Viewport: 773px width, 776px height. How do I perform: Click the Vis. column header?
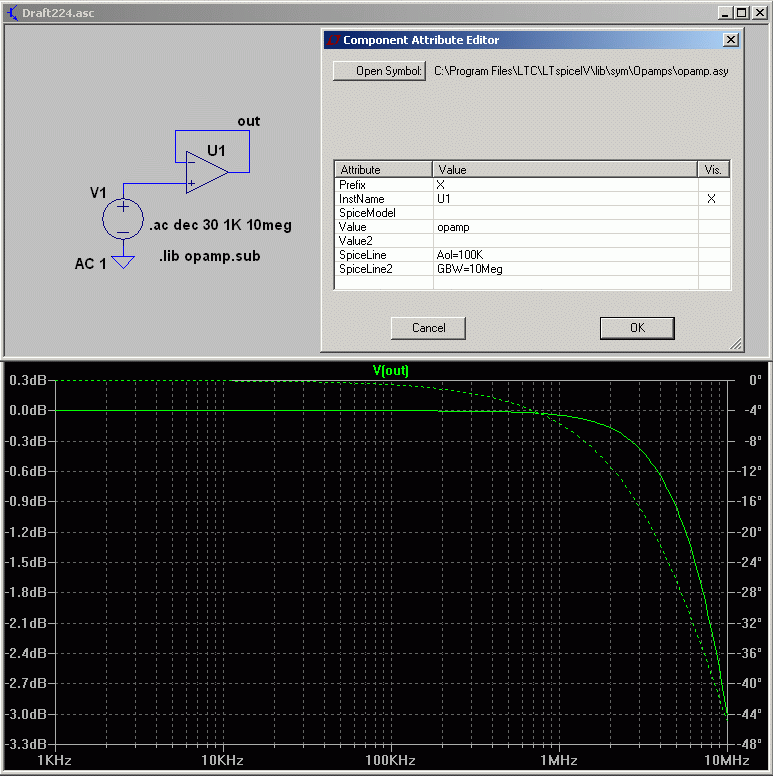pyautogui.click(x=714, y=170)
